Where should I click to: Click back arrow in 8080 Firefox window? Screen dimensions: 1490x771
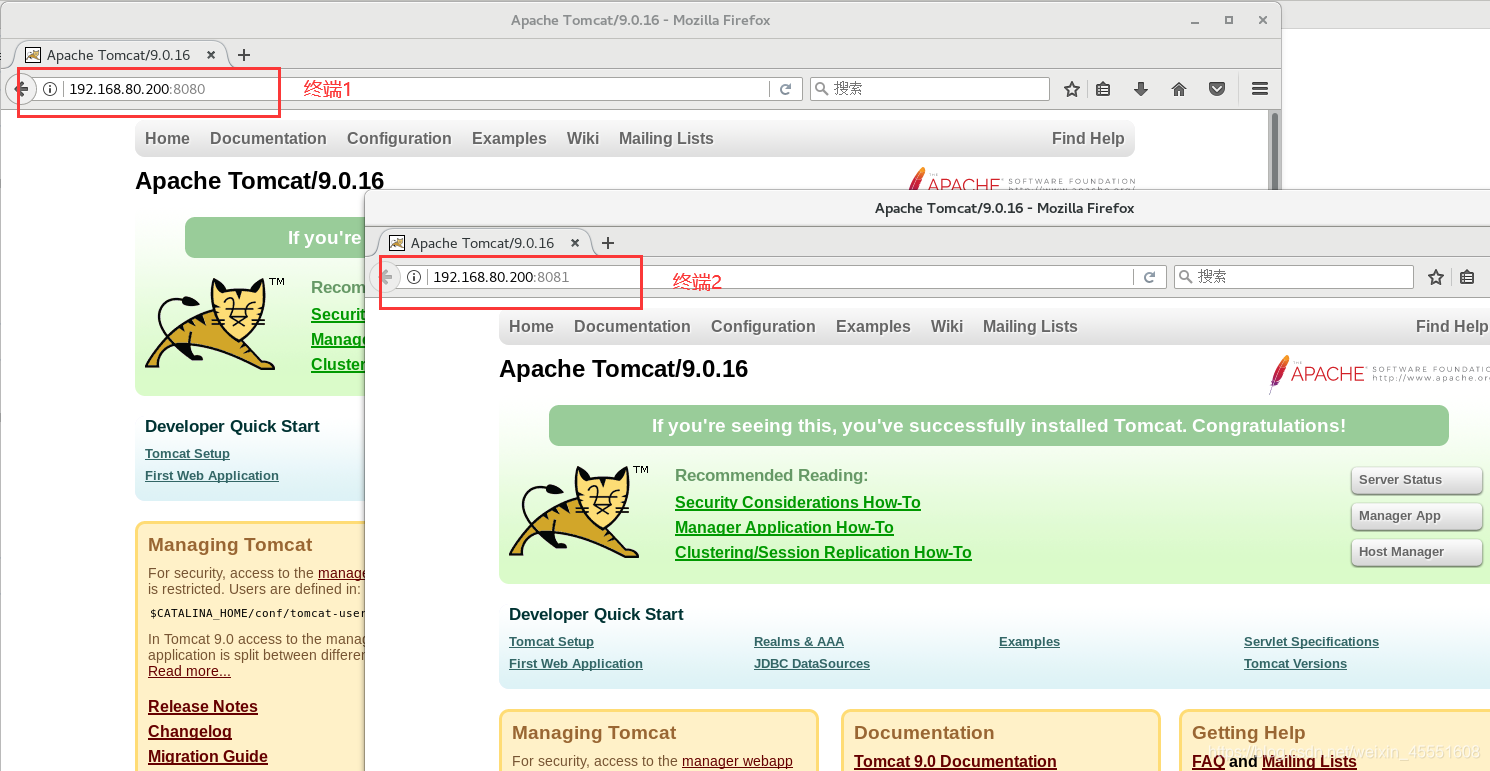click(x=21, y=89)
